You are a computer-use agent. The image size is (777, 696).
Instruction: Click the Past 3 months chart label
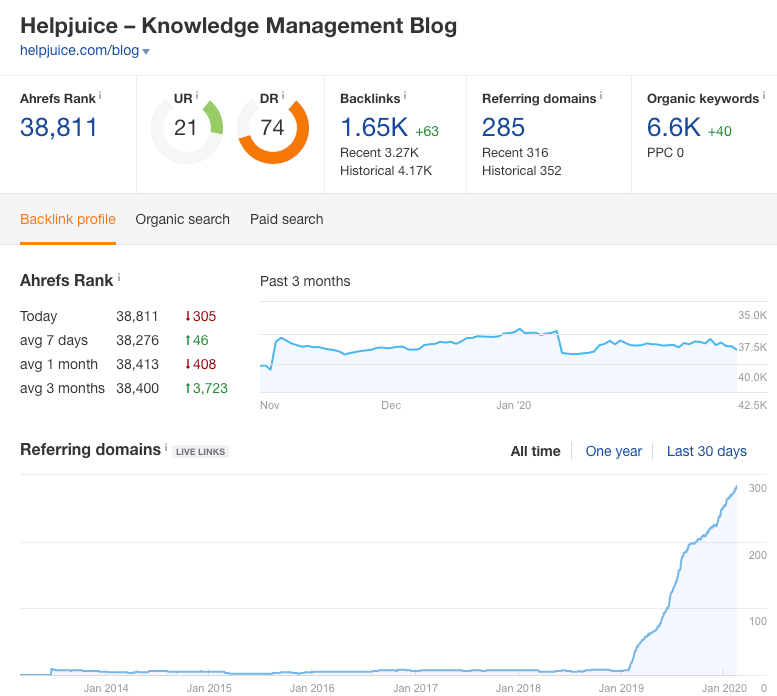tap(305, 281)
